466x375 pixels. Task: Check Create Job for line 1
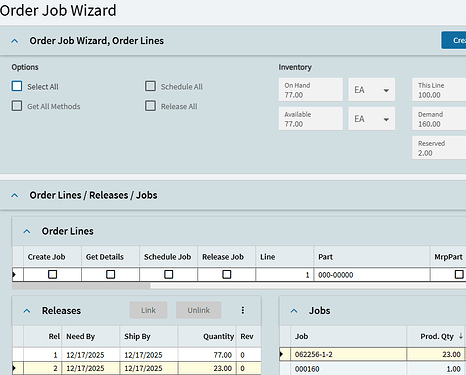tap(53, 274)
